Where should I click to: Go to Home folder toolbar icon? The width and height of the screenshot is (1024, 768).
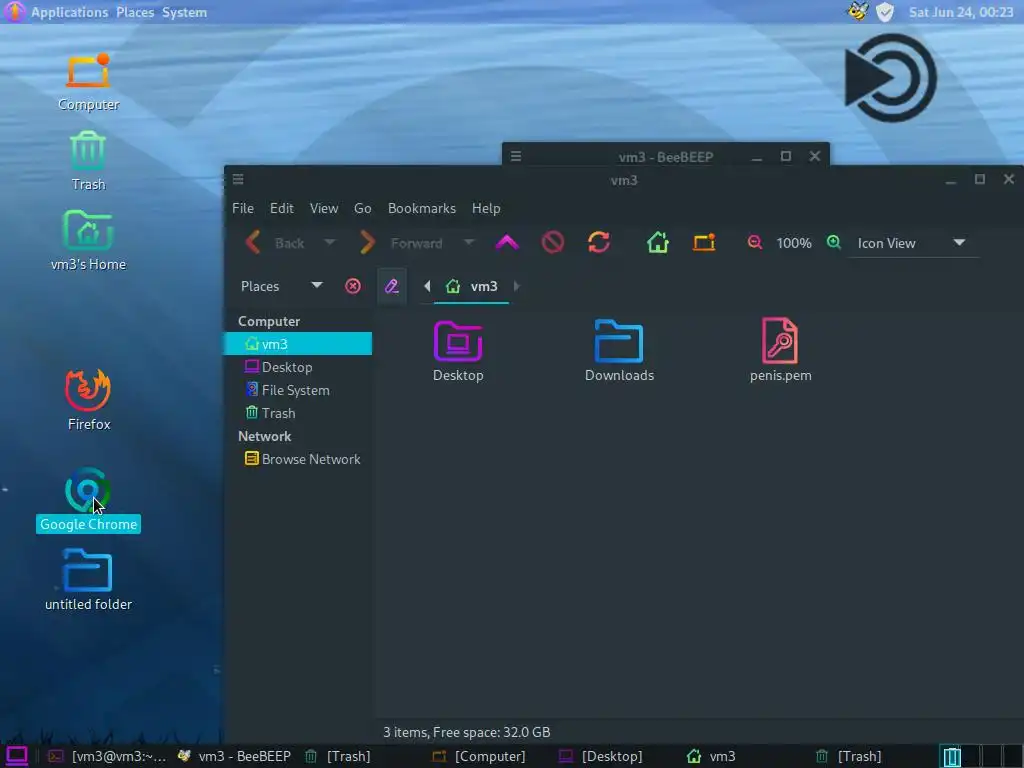point(658,243)
